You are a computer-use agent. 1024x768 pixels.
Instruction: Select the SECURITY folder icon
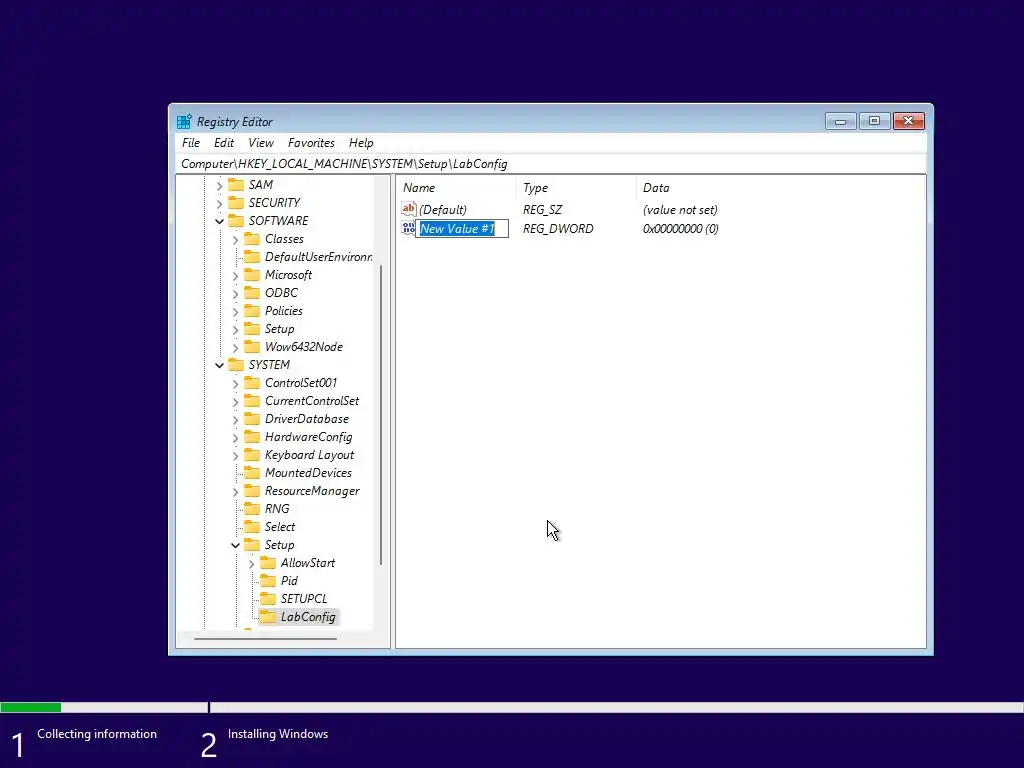point(236,202)
